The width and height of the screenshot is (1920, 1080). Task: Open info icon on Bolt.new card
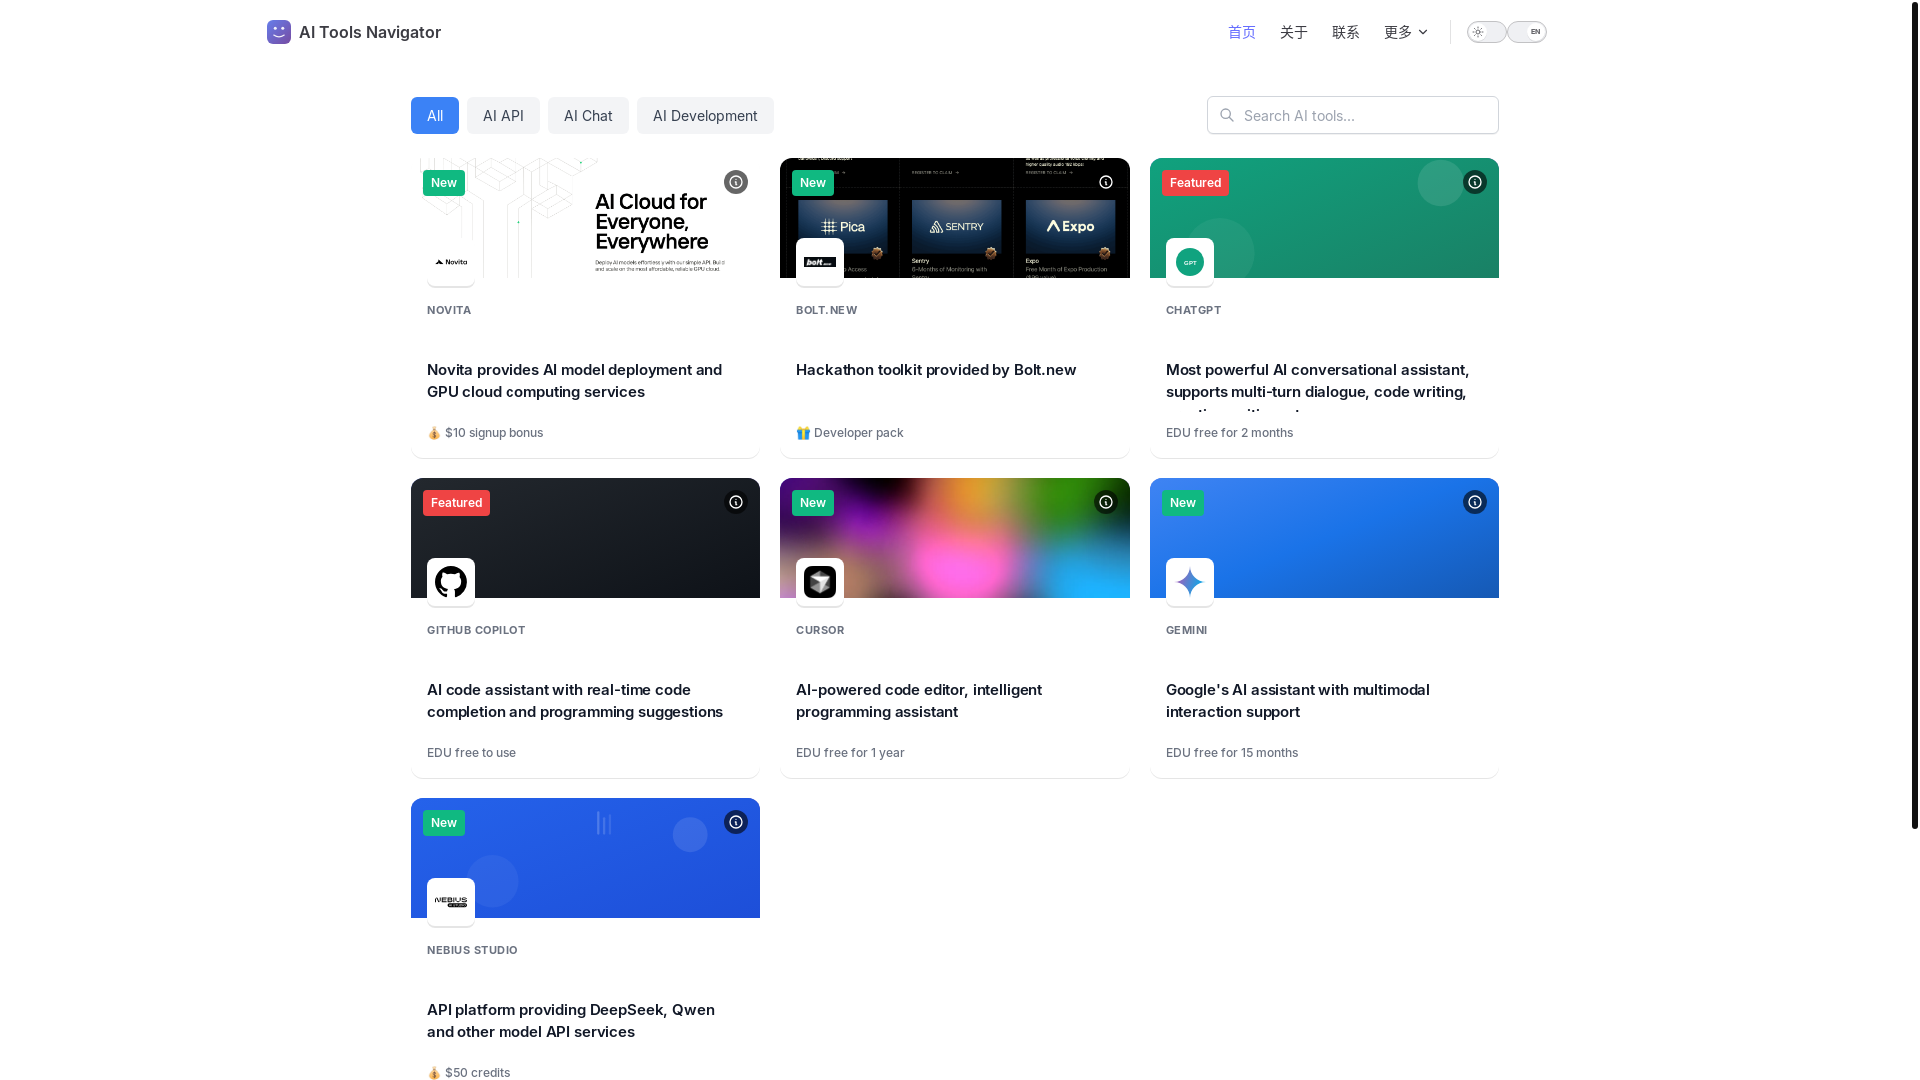pos(1106,182)
